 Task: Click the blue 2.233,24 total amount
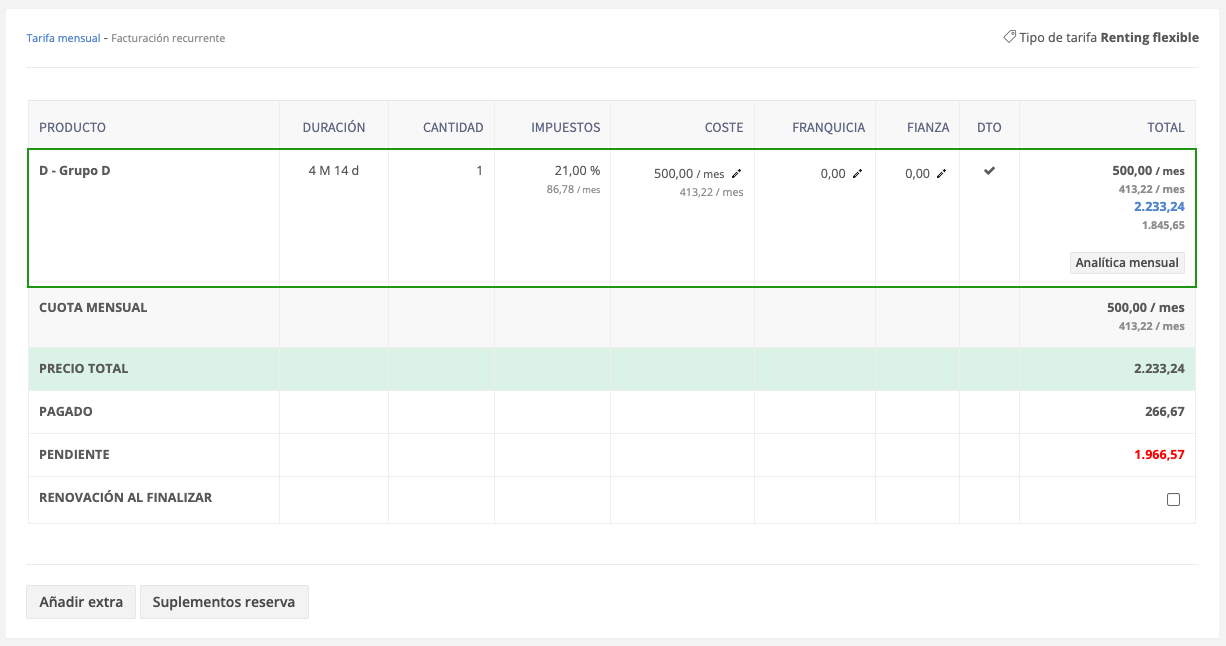click(x=1159, y=207)
